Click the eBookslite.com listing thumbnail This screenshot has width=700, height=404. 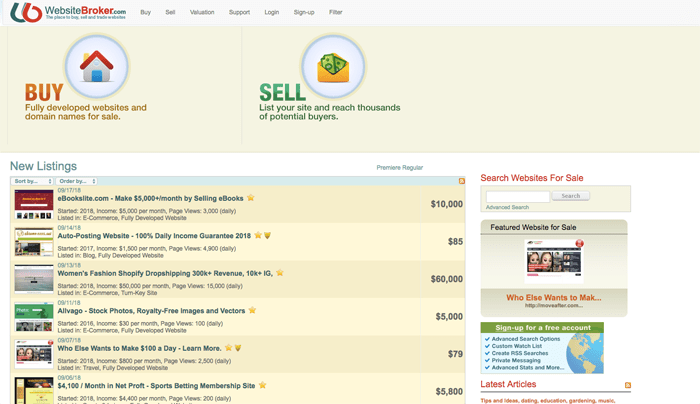(34, 204)
